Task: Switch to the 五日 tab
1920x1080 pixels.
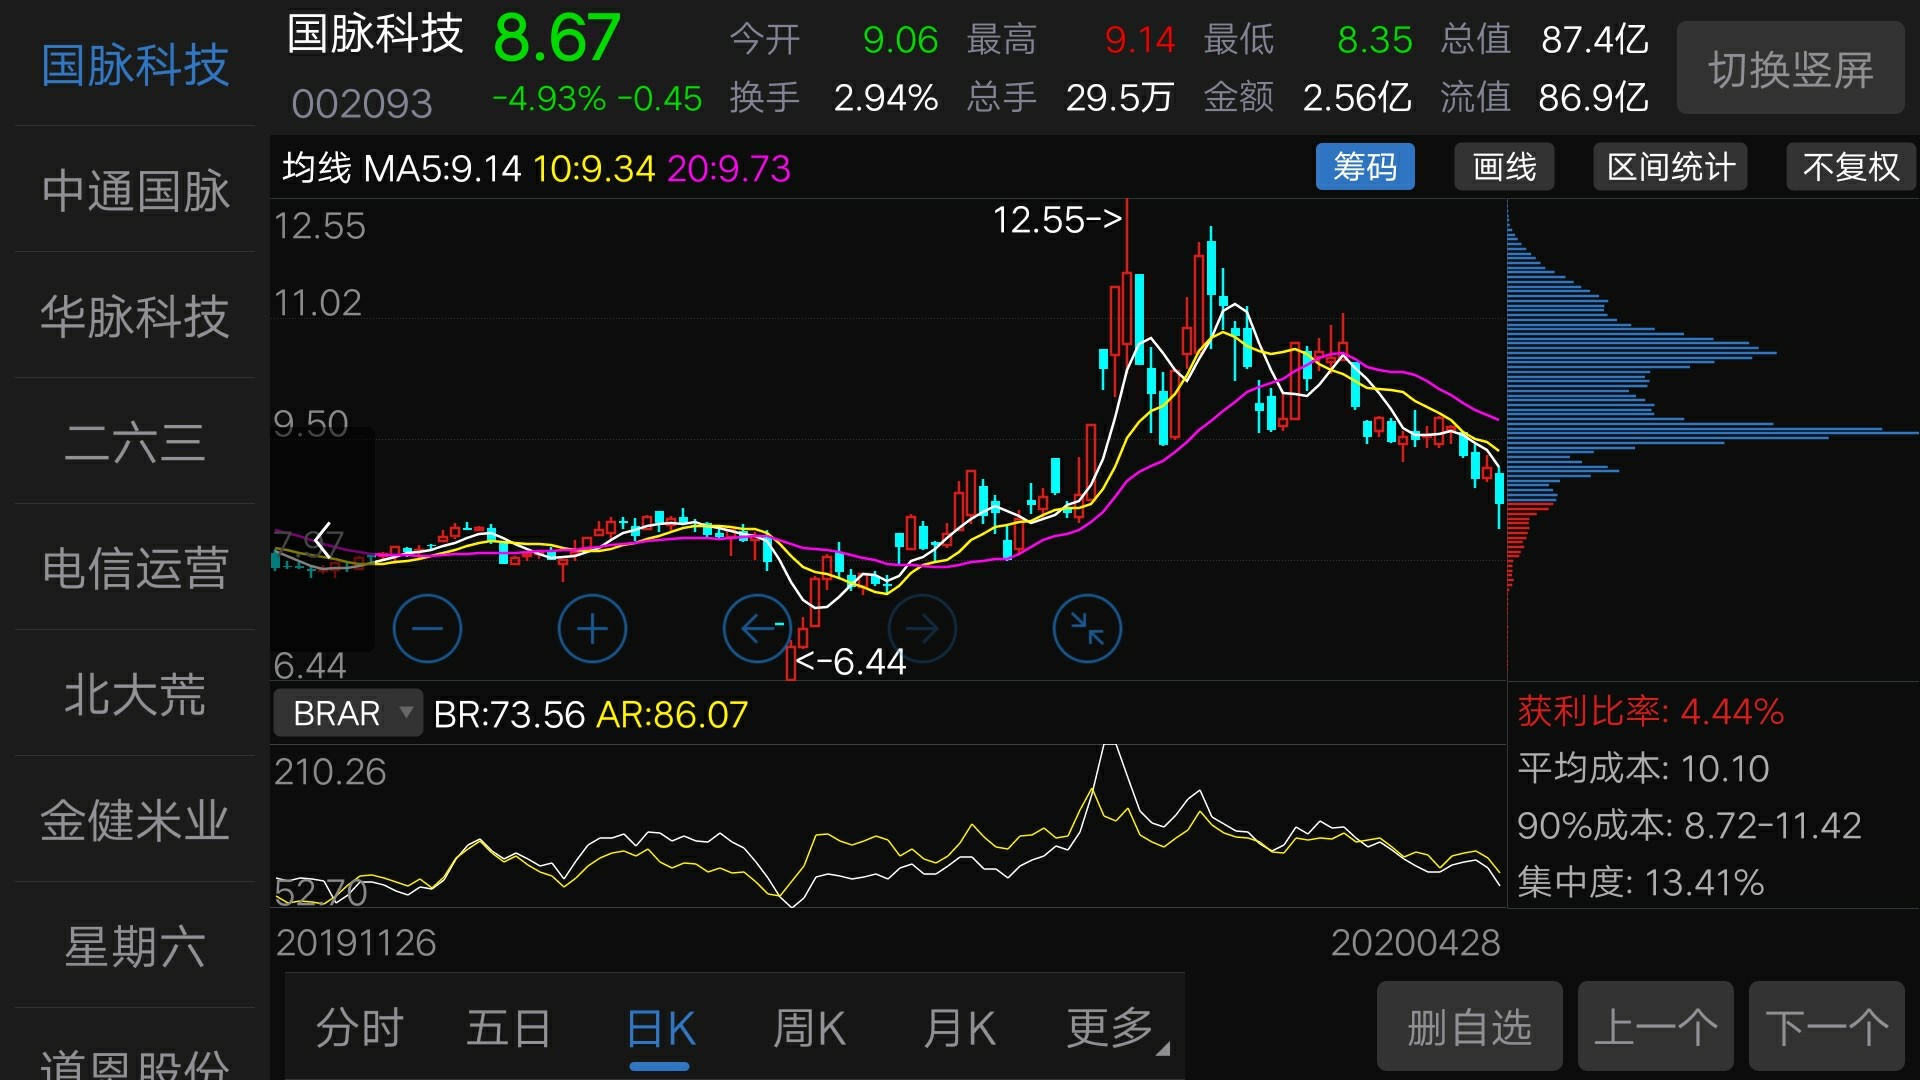Action: click(509, 1028)
